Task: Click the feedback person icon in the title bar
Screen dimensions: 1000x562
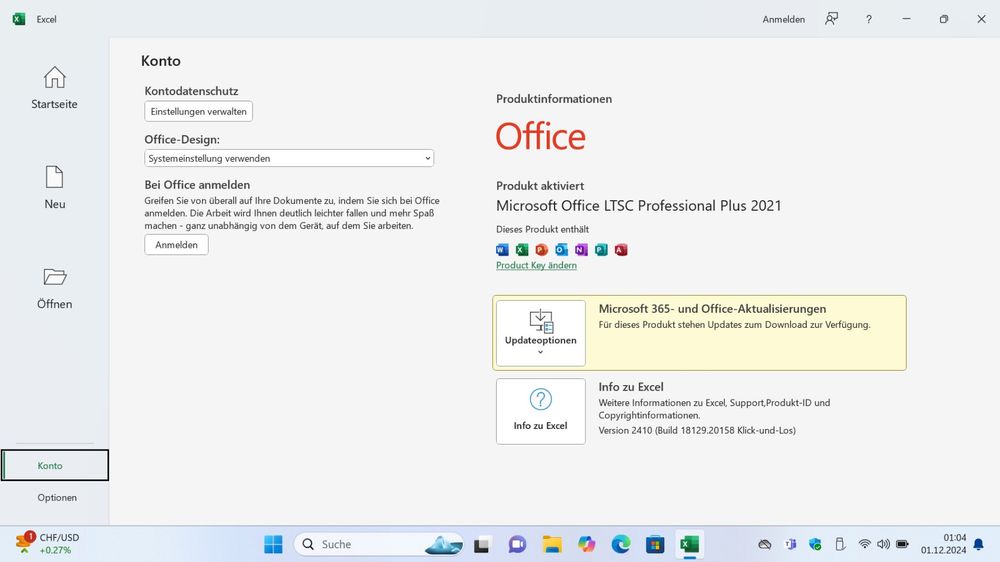Action: pos(831,19)
